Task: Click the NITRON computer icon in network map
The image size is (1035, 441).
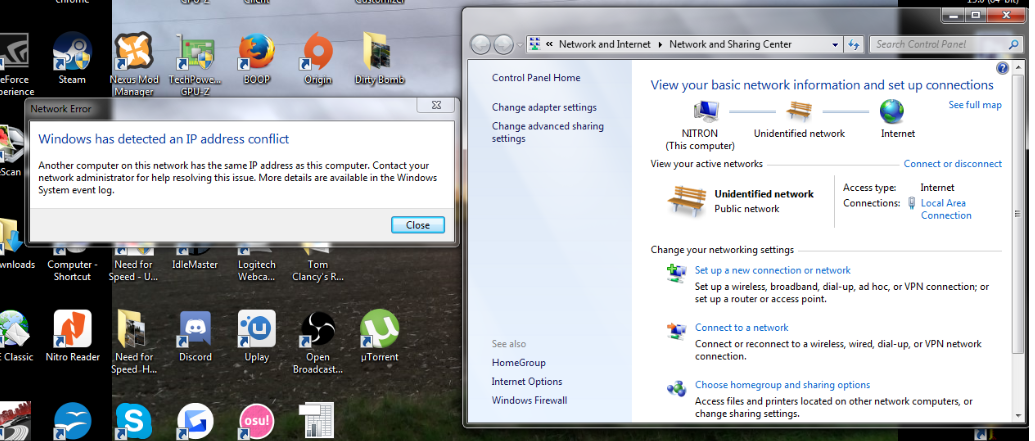Action: click(x=706, y=111)
